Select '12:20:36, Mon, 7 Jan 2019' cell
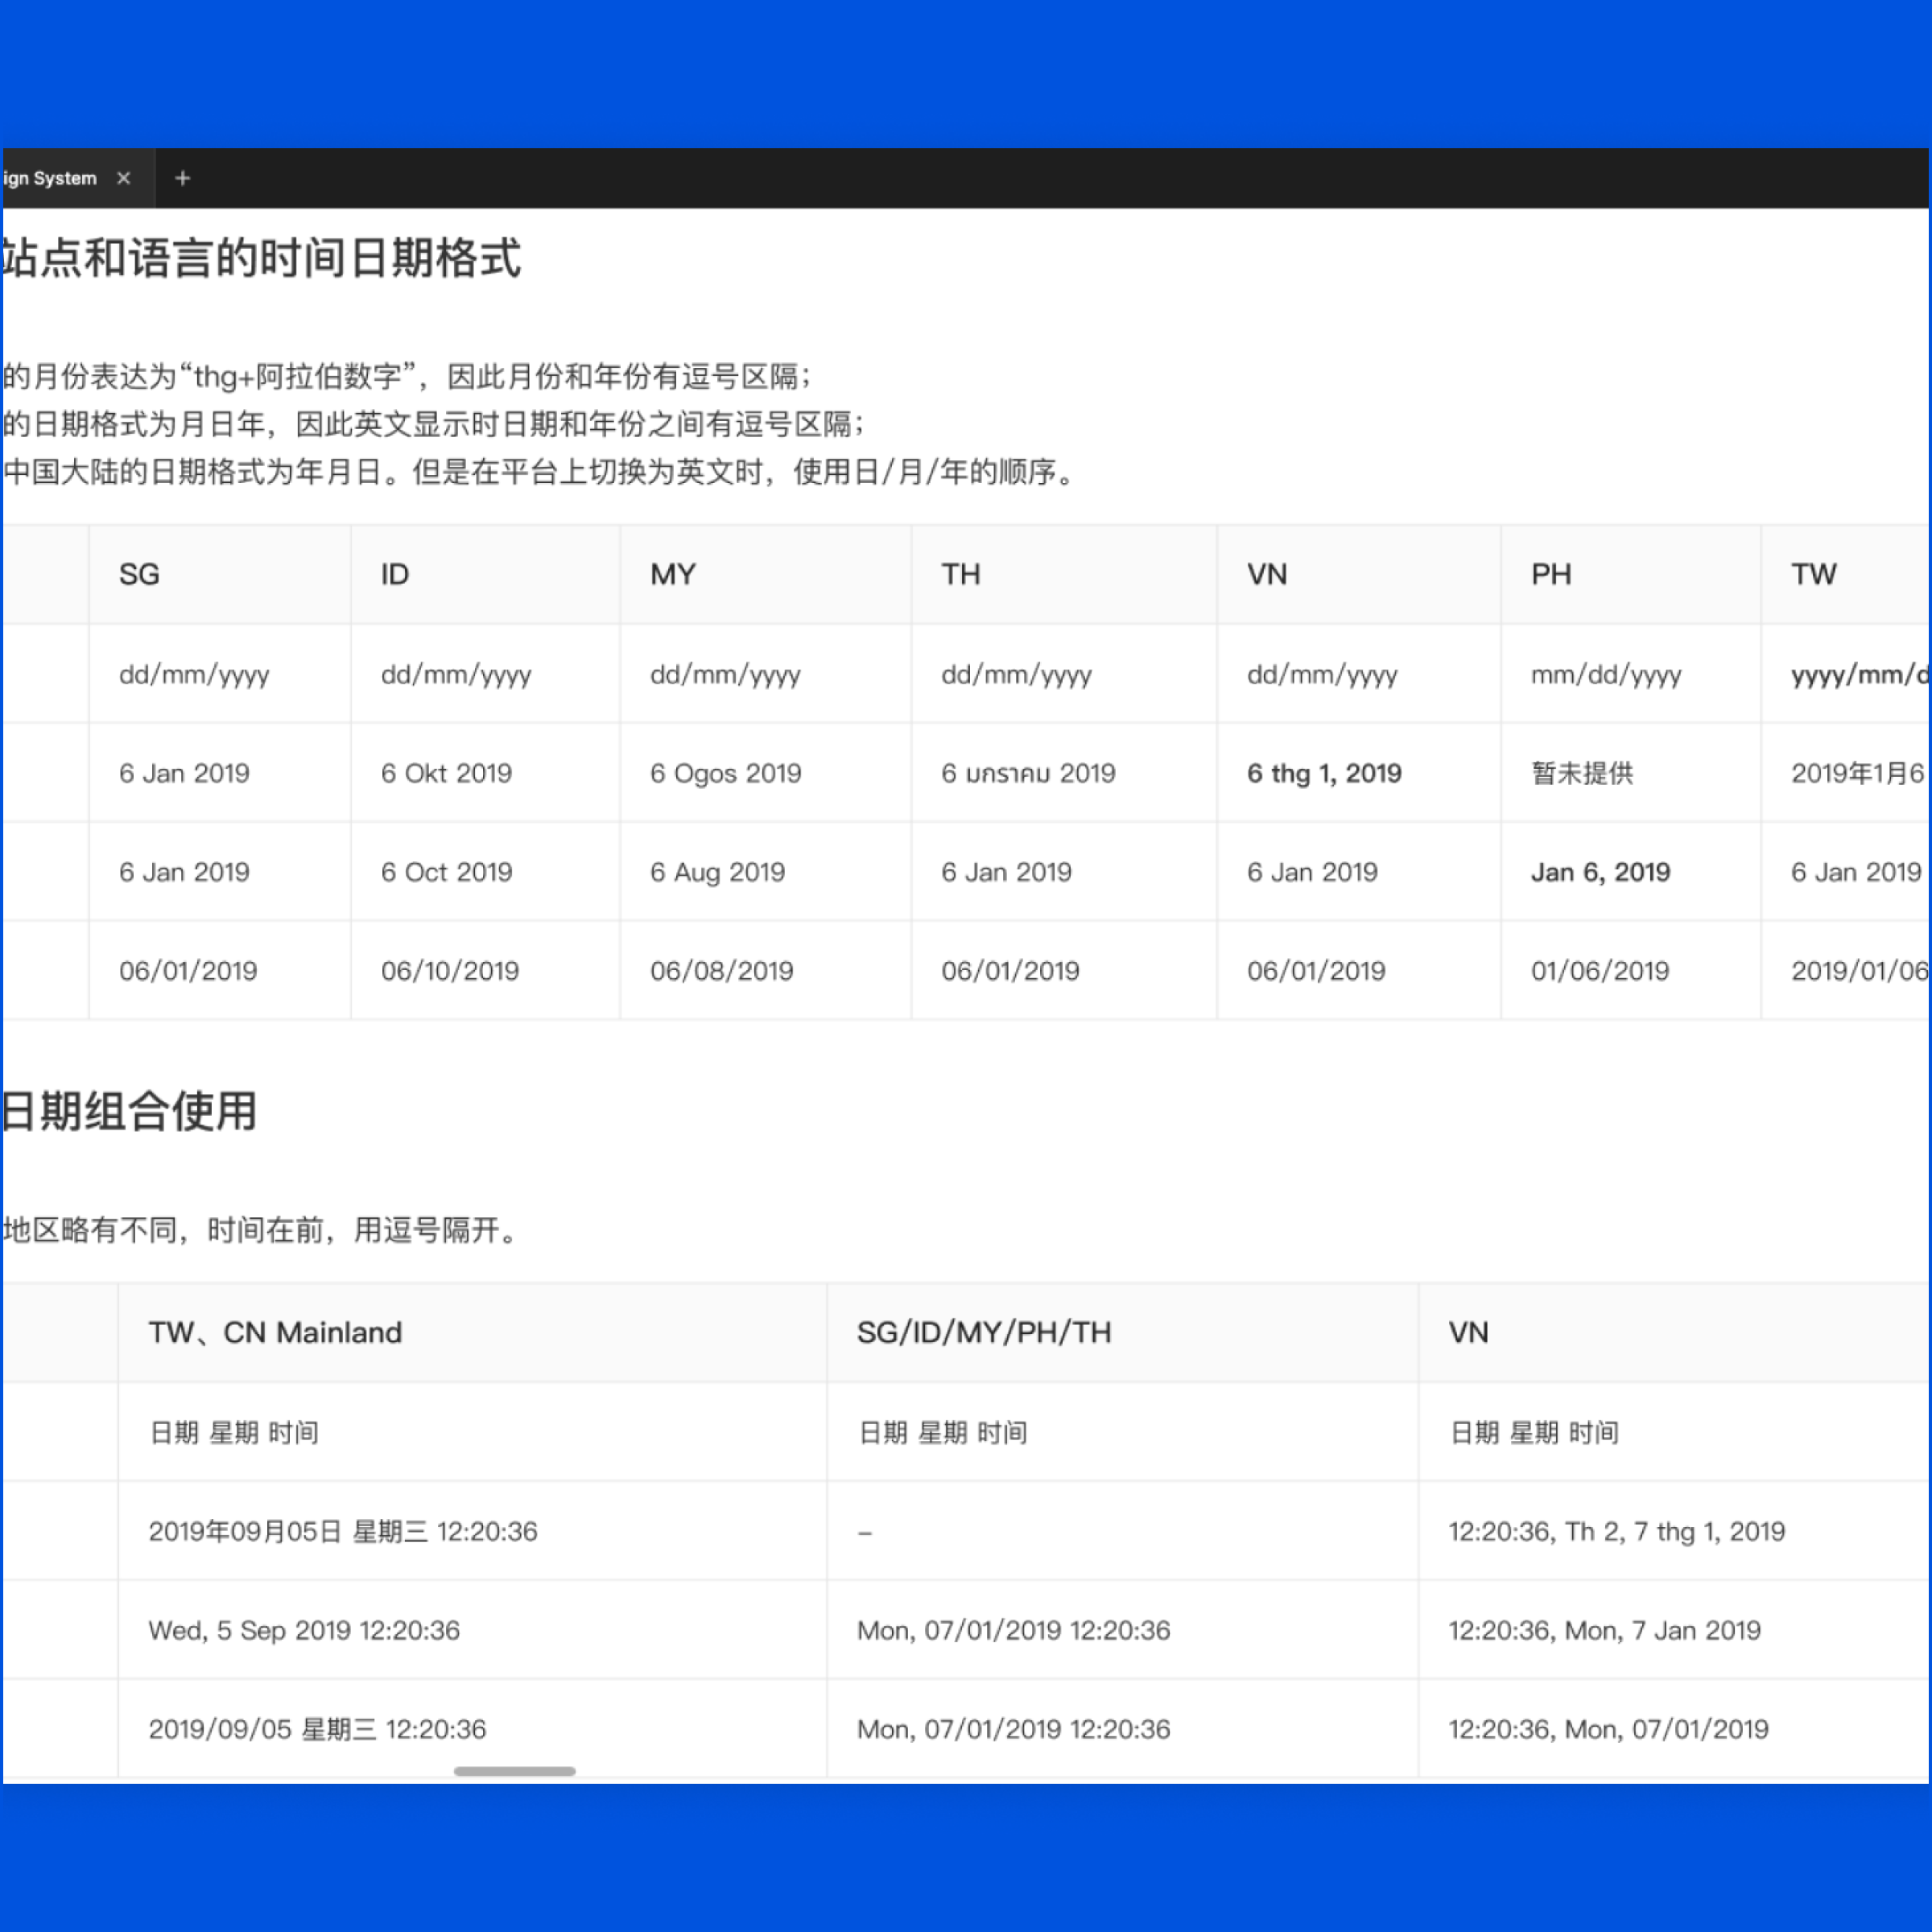 [x=1673, y=1630]
